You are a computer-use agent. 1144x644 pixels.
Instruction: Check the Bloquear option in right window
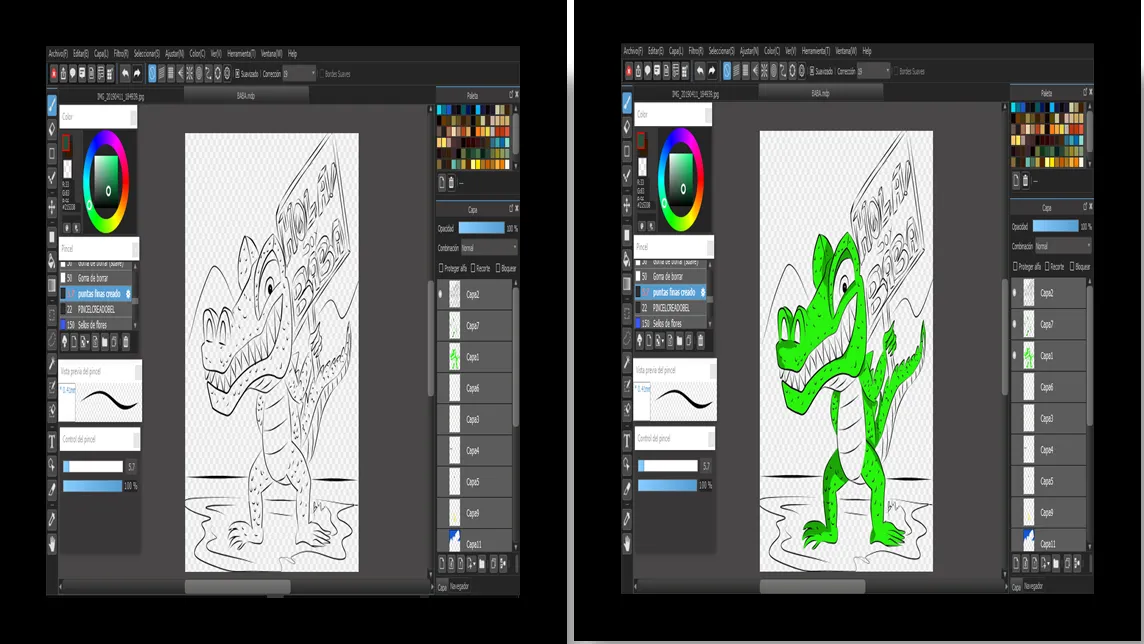(x=1073, y=267)
